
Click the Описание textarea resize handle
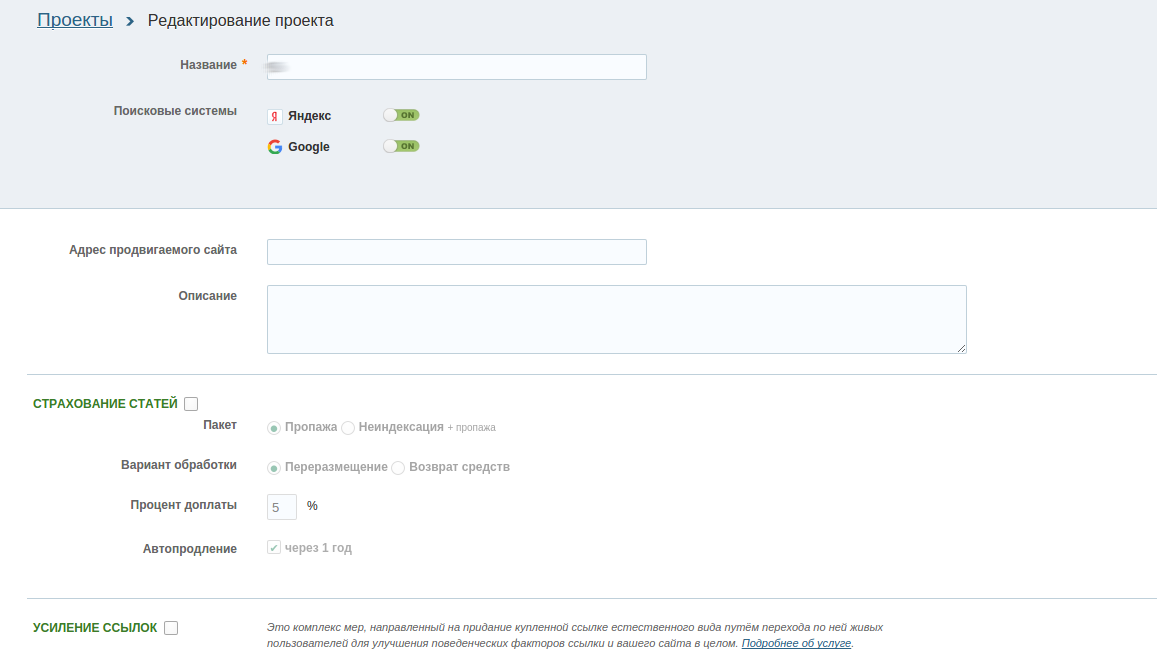pos(961,348)
